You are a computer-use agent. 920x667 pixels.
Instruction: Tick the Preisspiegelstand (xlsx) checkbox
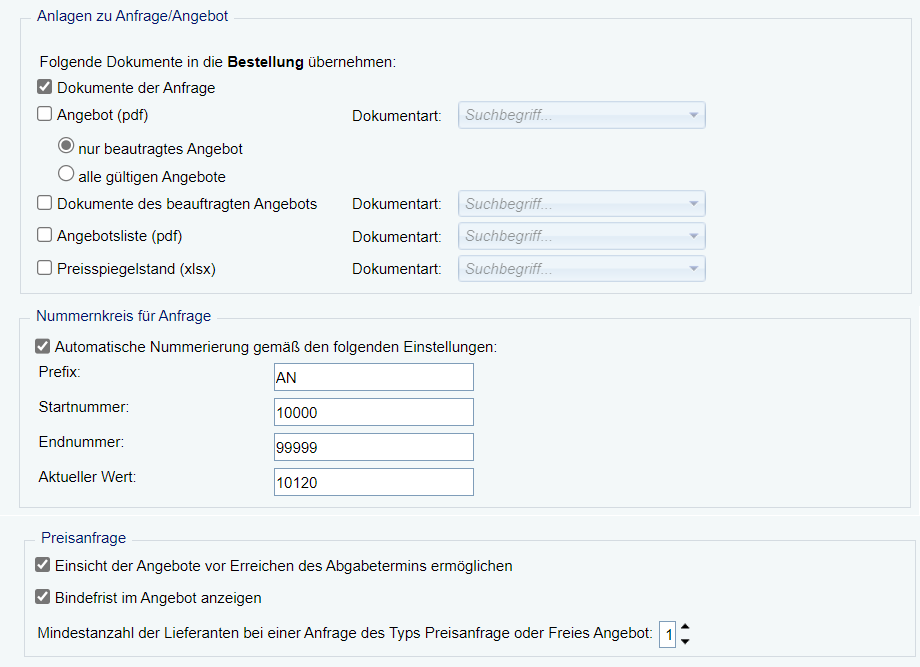click(44, 268)
